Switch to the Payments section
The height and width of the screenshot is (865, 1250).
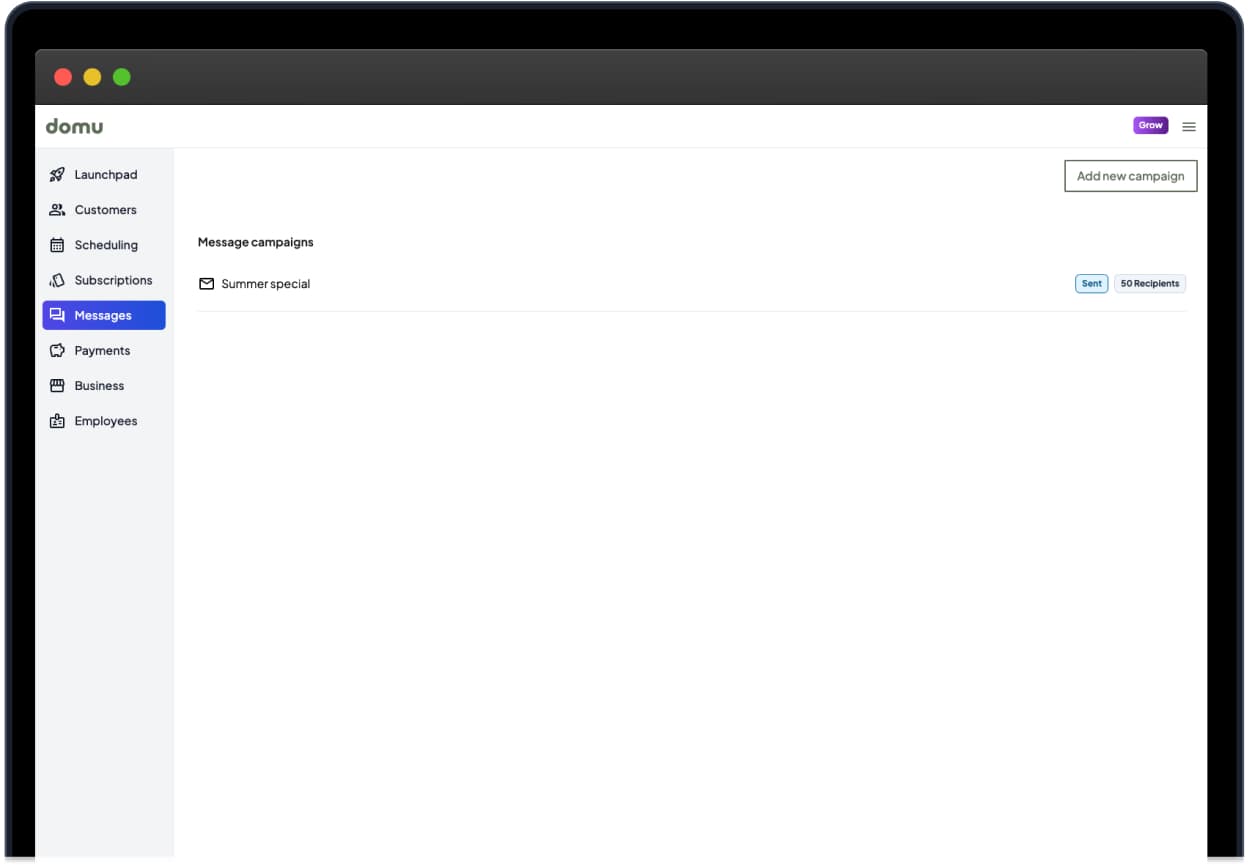102,350
